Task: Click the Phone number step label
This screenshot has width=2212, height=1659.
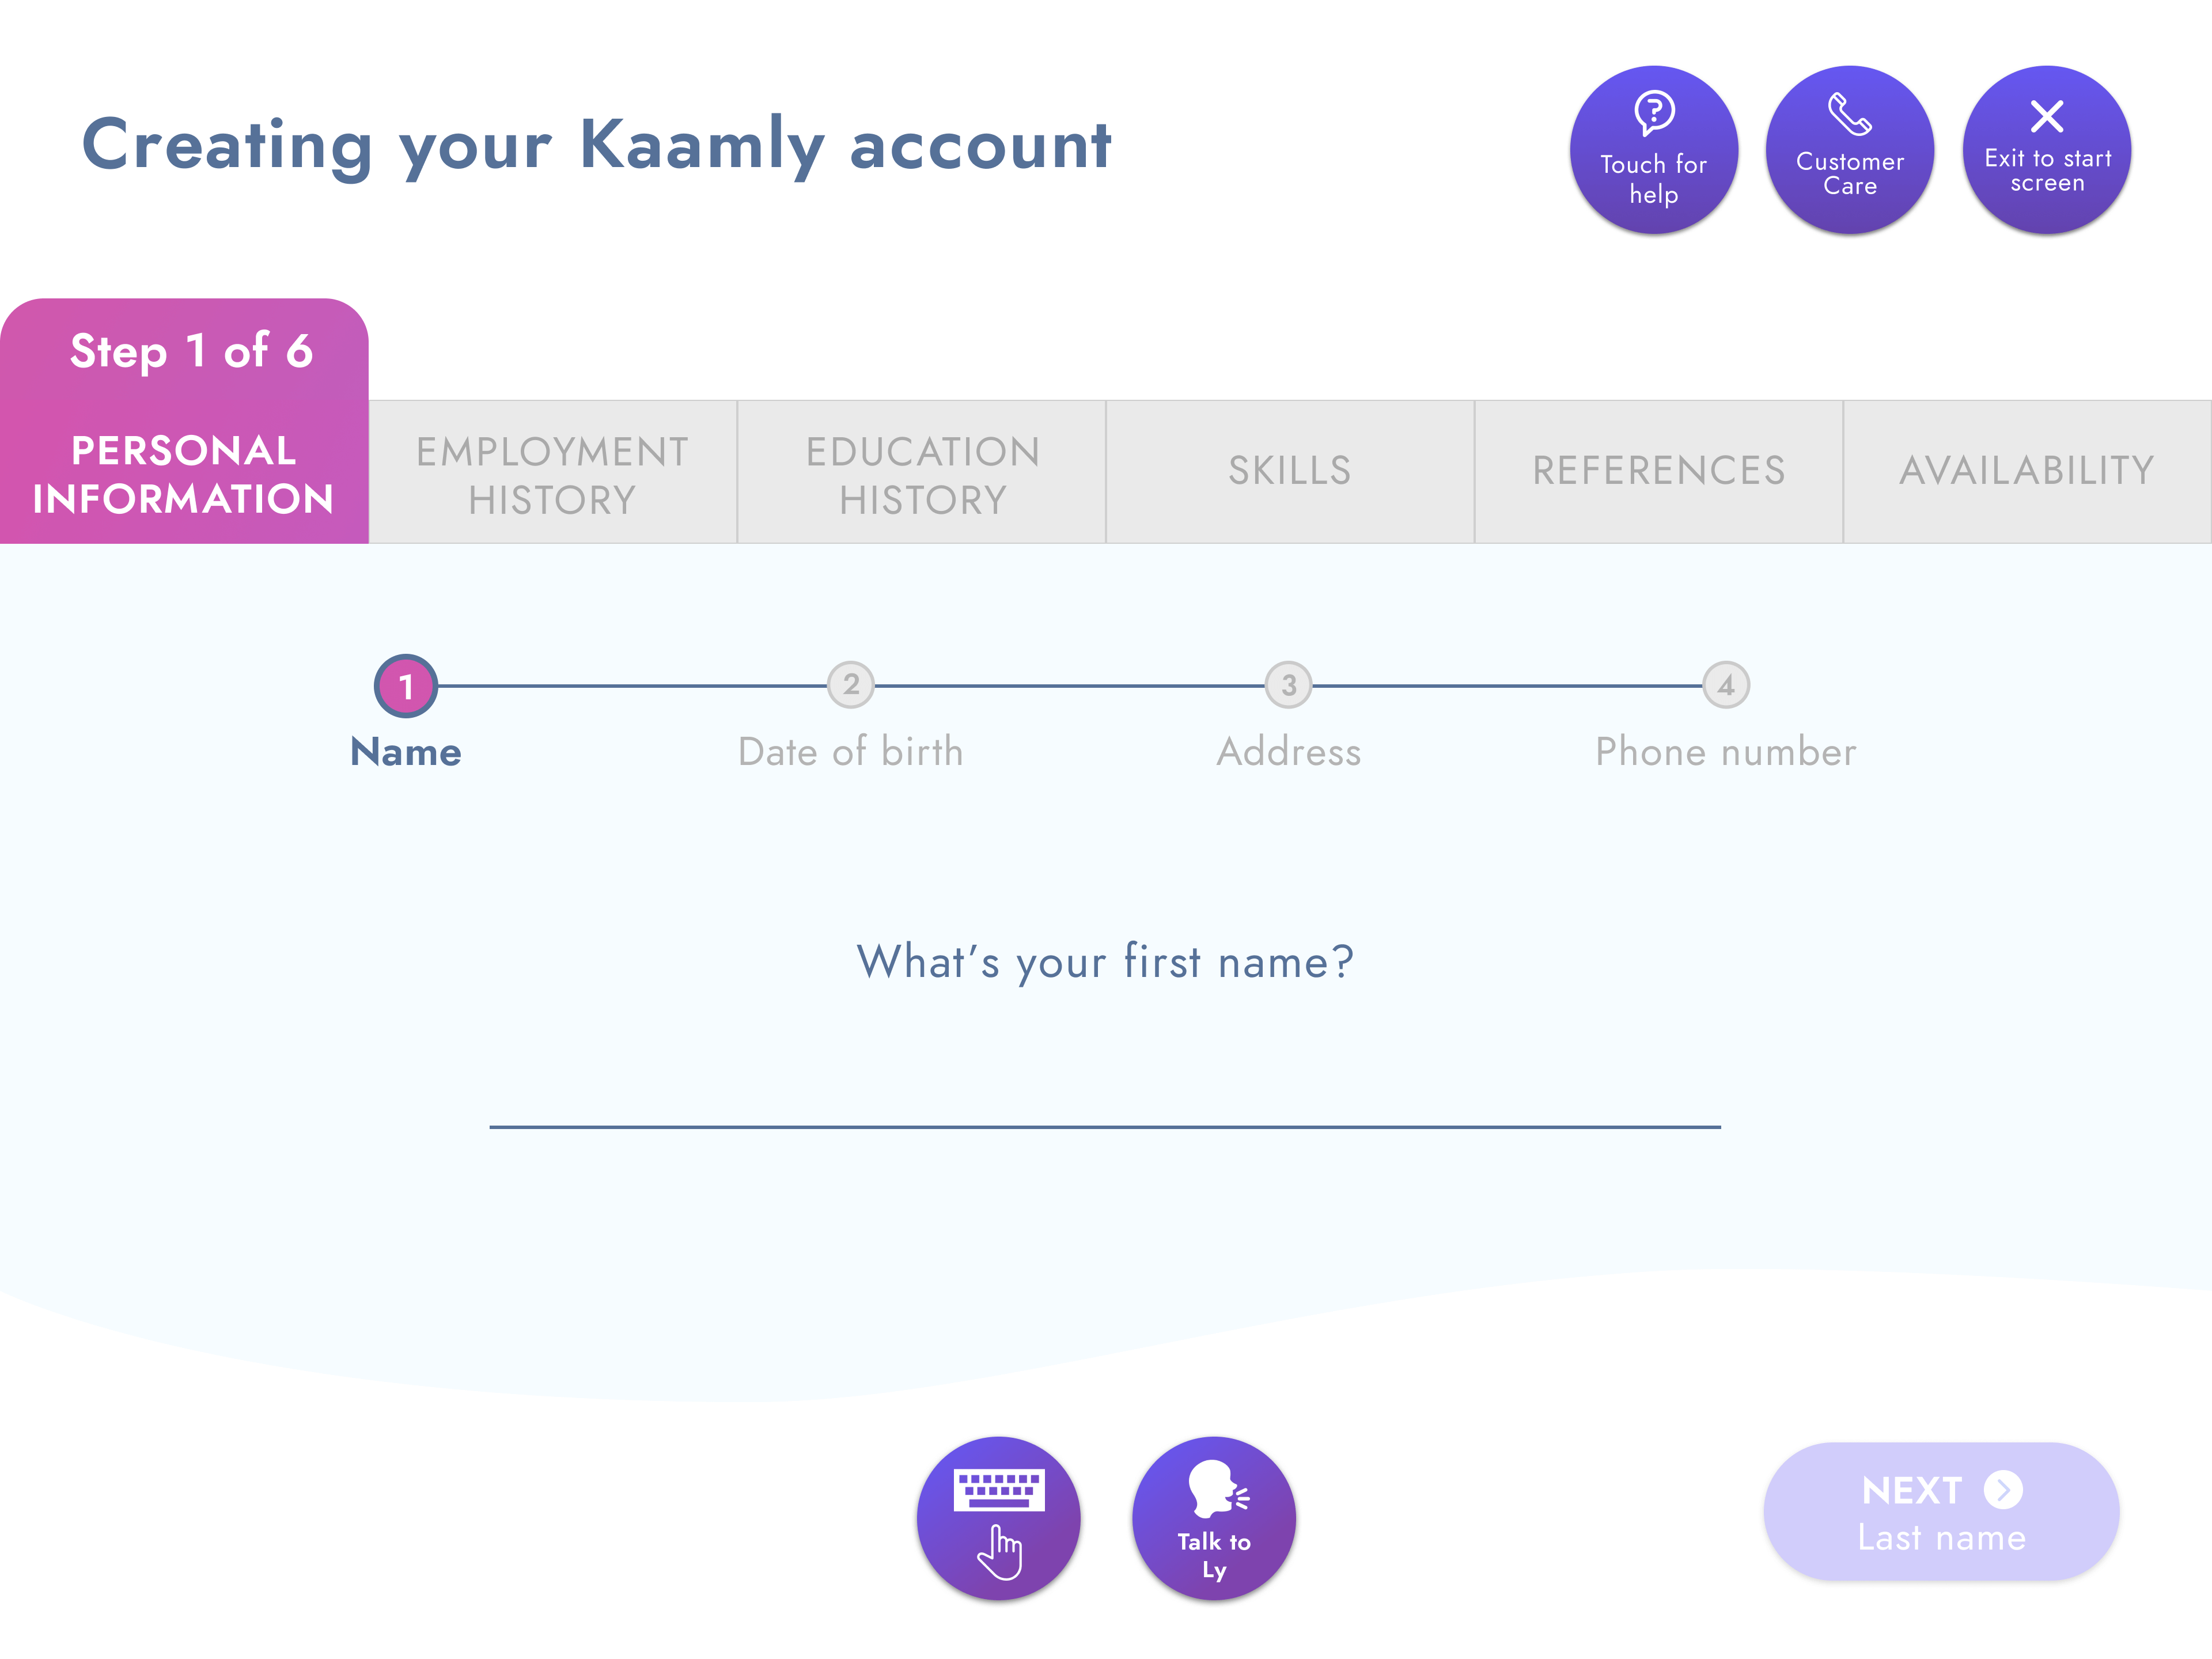Action: pos(1725,752)
